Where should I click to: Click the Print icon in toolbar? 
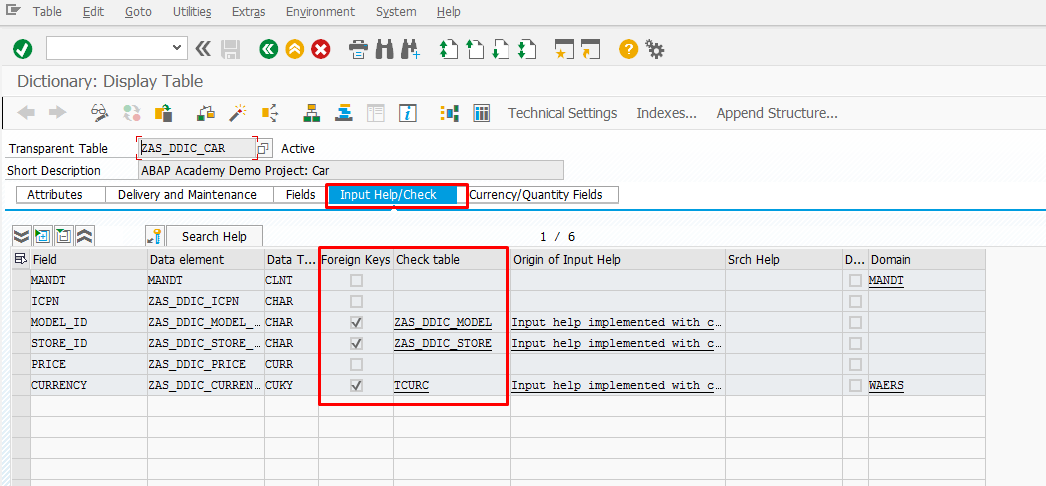(x=357, y=48)
